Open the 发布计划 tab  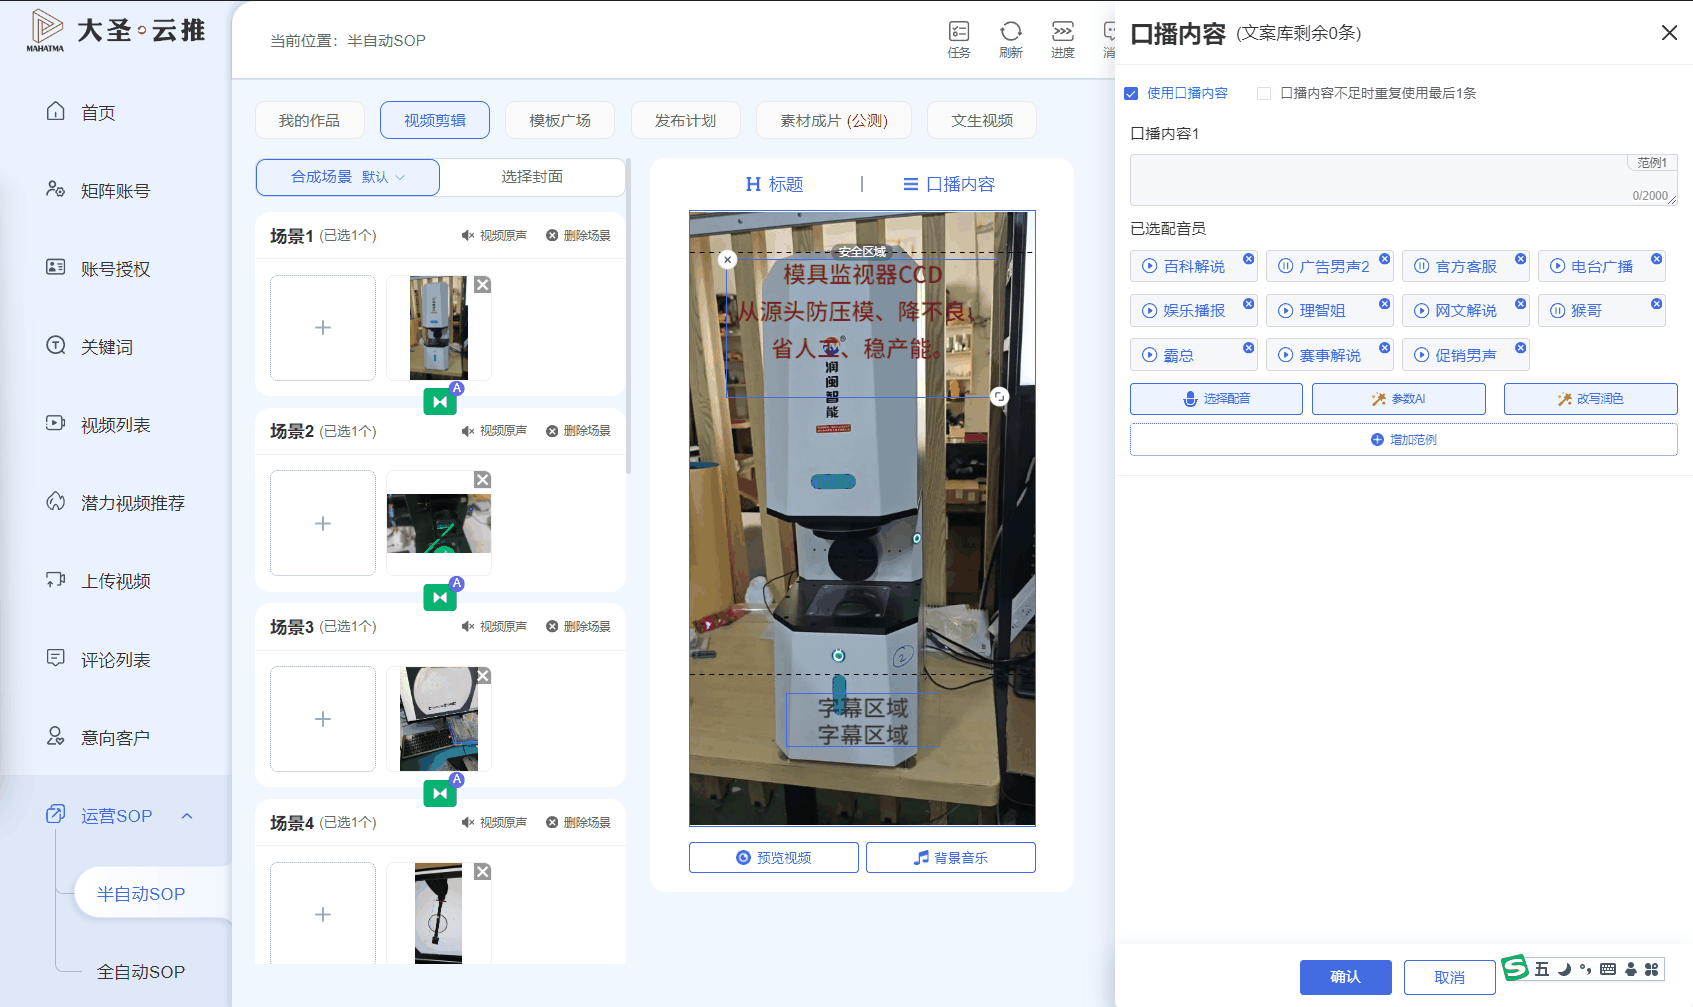(x=686, y=120)
